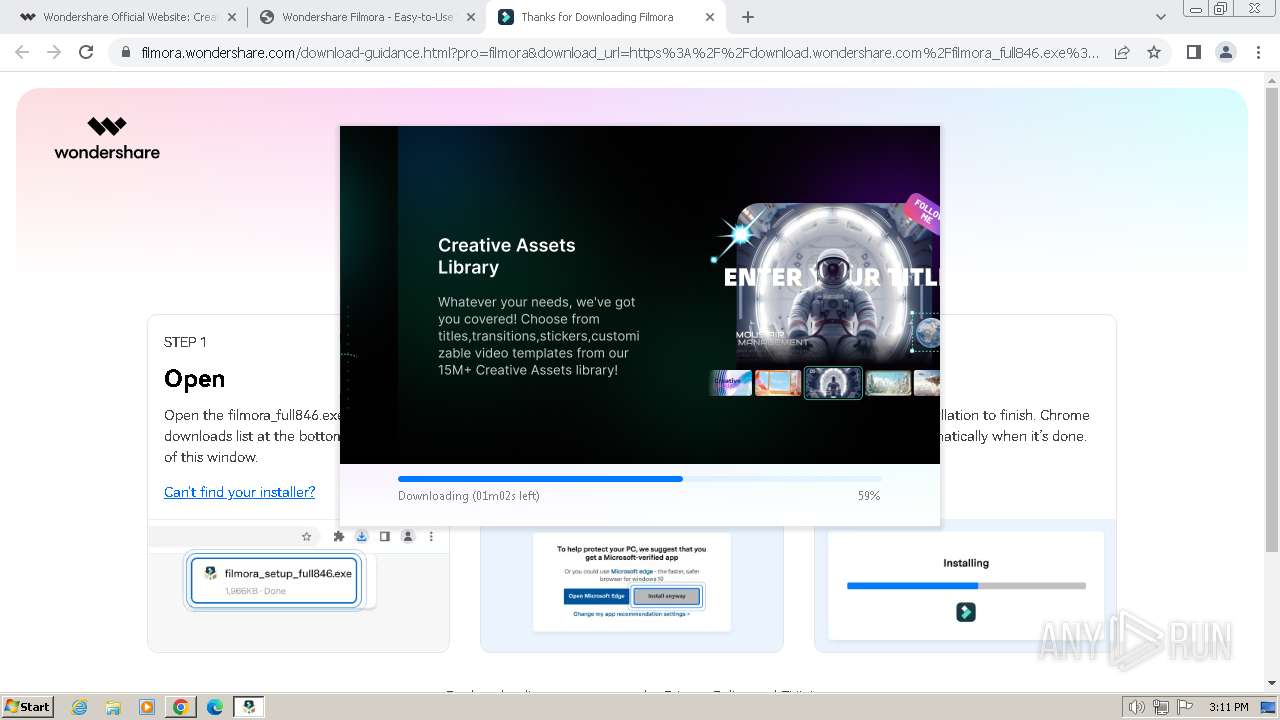Image resolution: width=1280 pixels, height=720 pixels.
Task: Click the network tray icon
Action: [x=1161, y=707]
